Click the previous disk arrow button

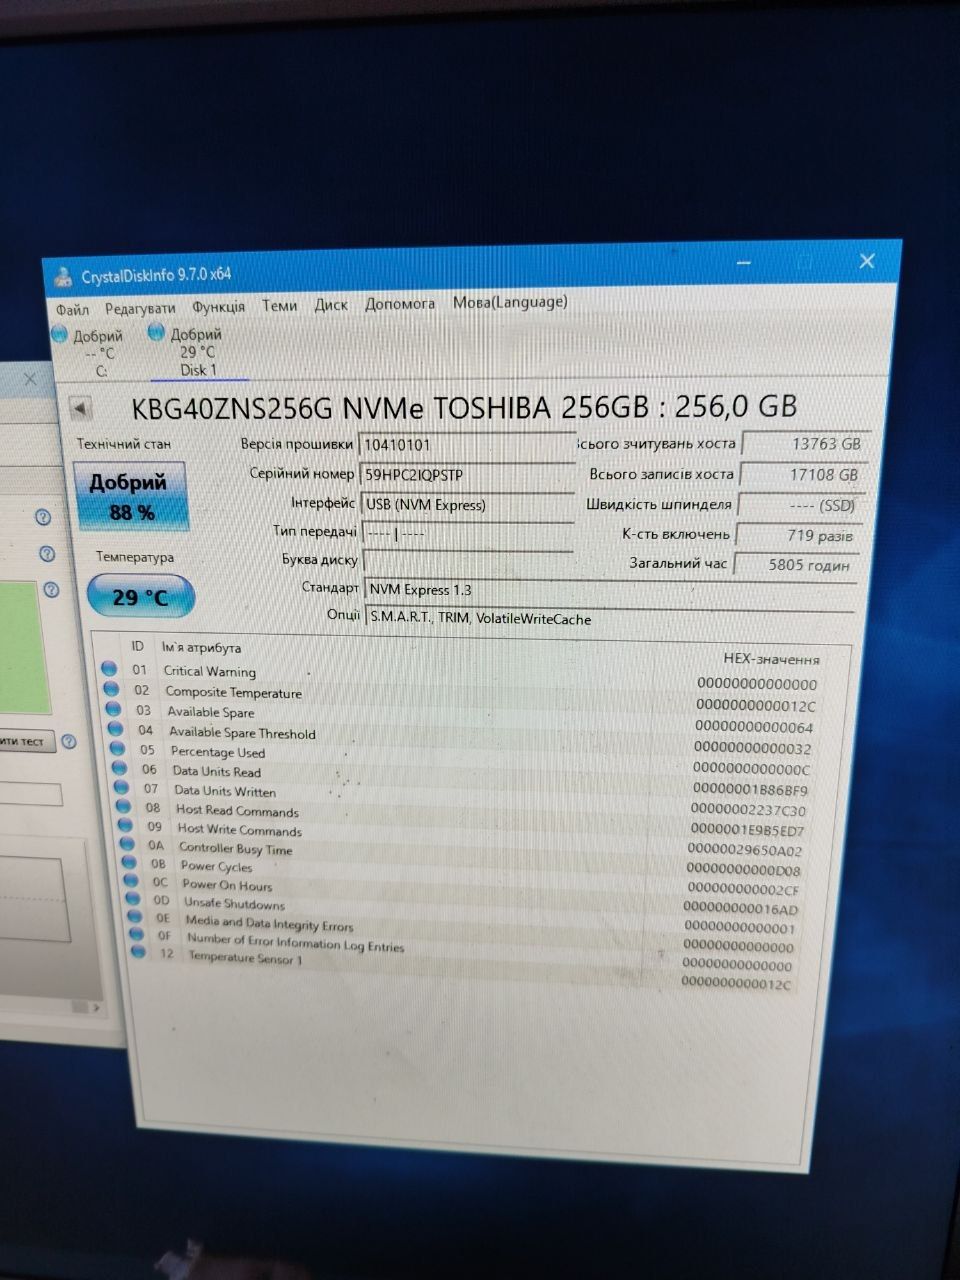click(x=81, y=408)
